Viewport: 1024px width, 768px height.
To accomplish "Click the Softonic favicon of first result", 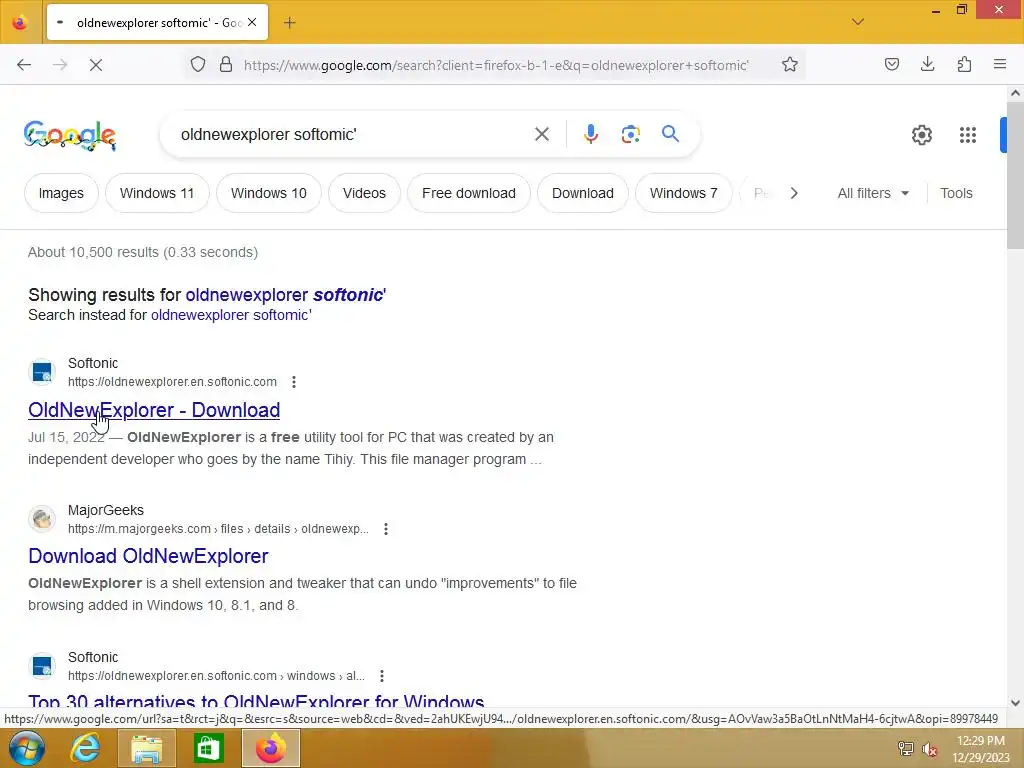I will pos(42,372).
